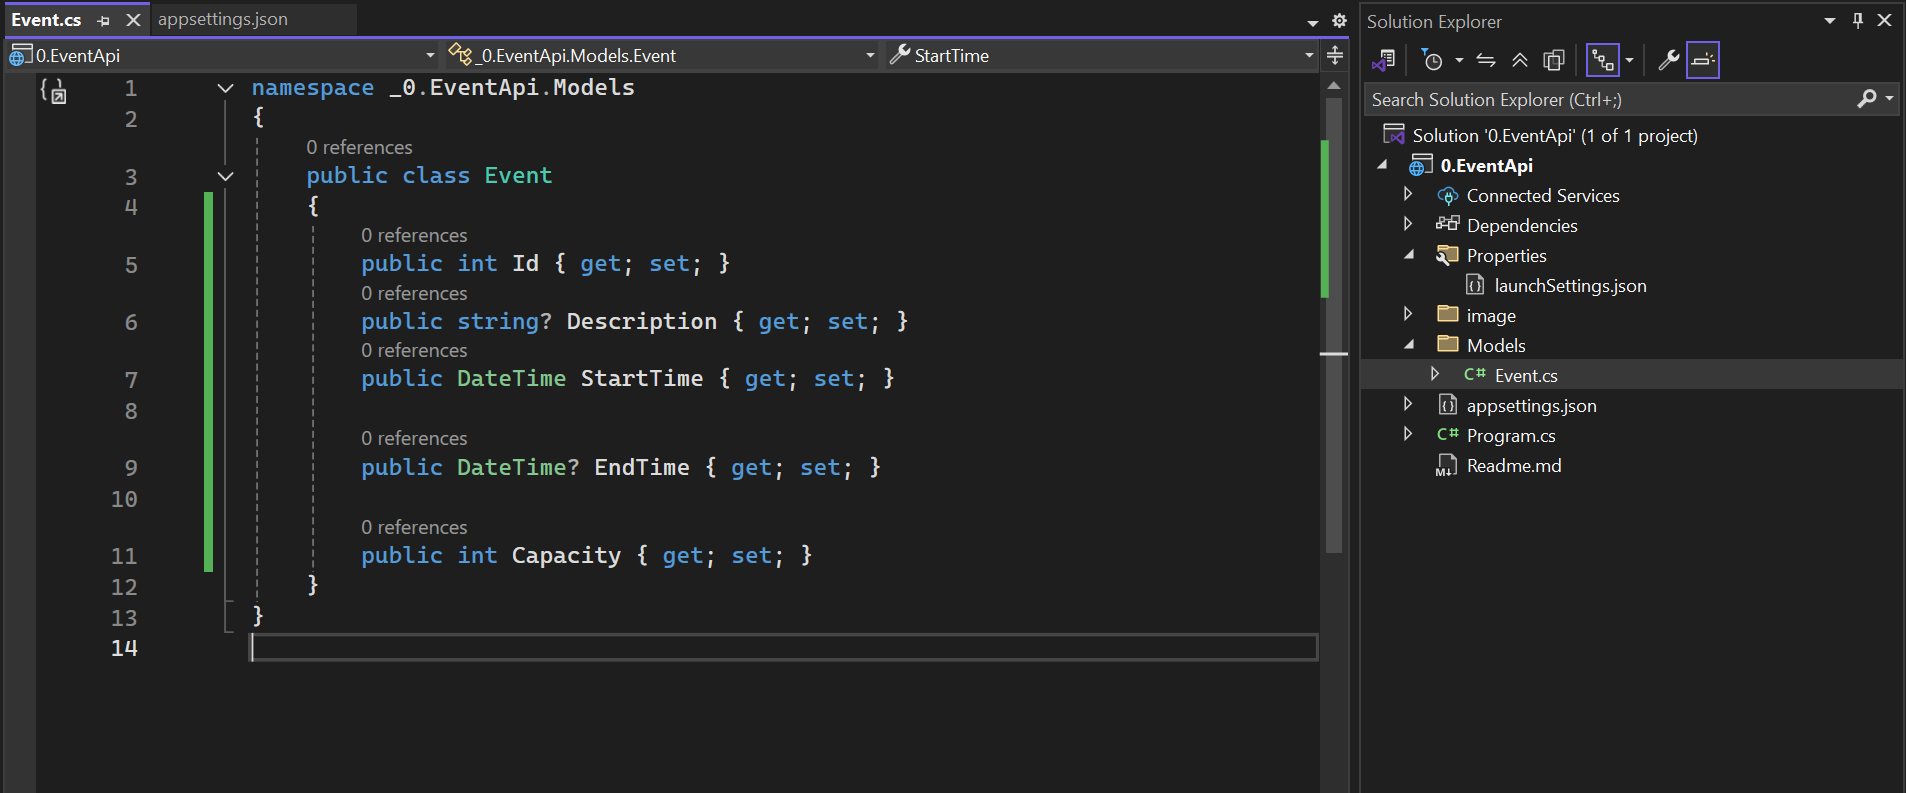This screenshot has width=1906, height=793.
Task: Click the Pending Changes Filter clock icon
Action: pyautogui.click(x=1432, y=60)
